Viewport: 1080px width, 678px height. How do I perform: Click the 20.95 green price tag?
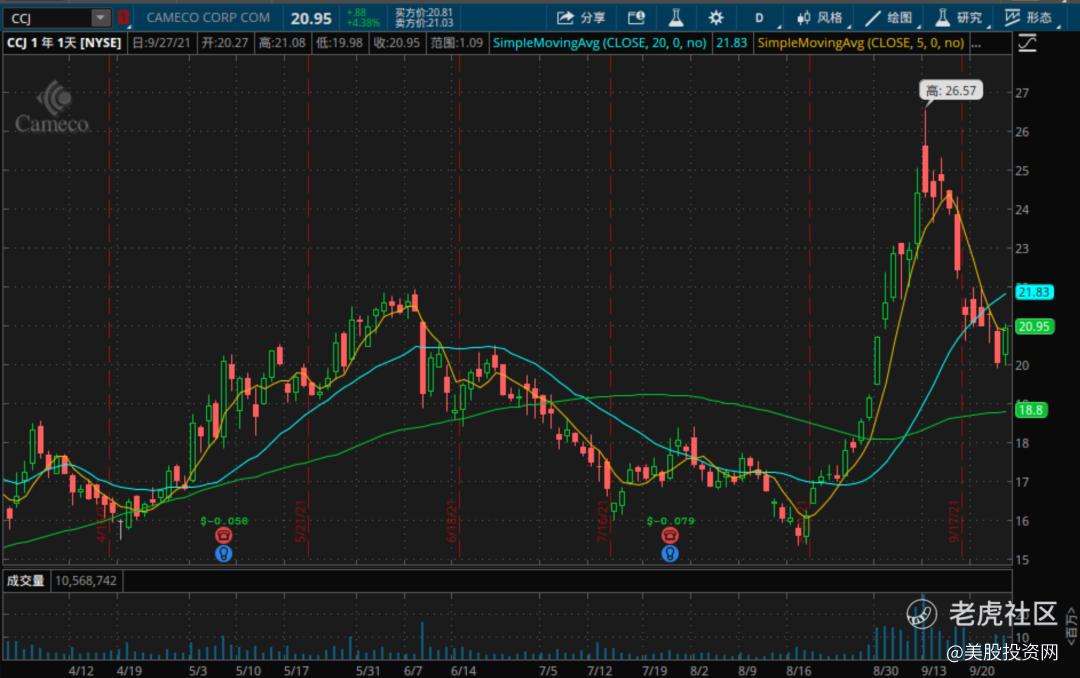pos(1034,327)
